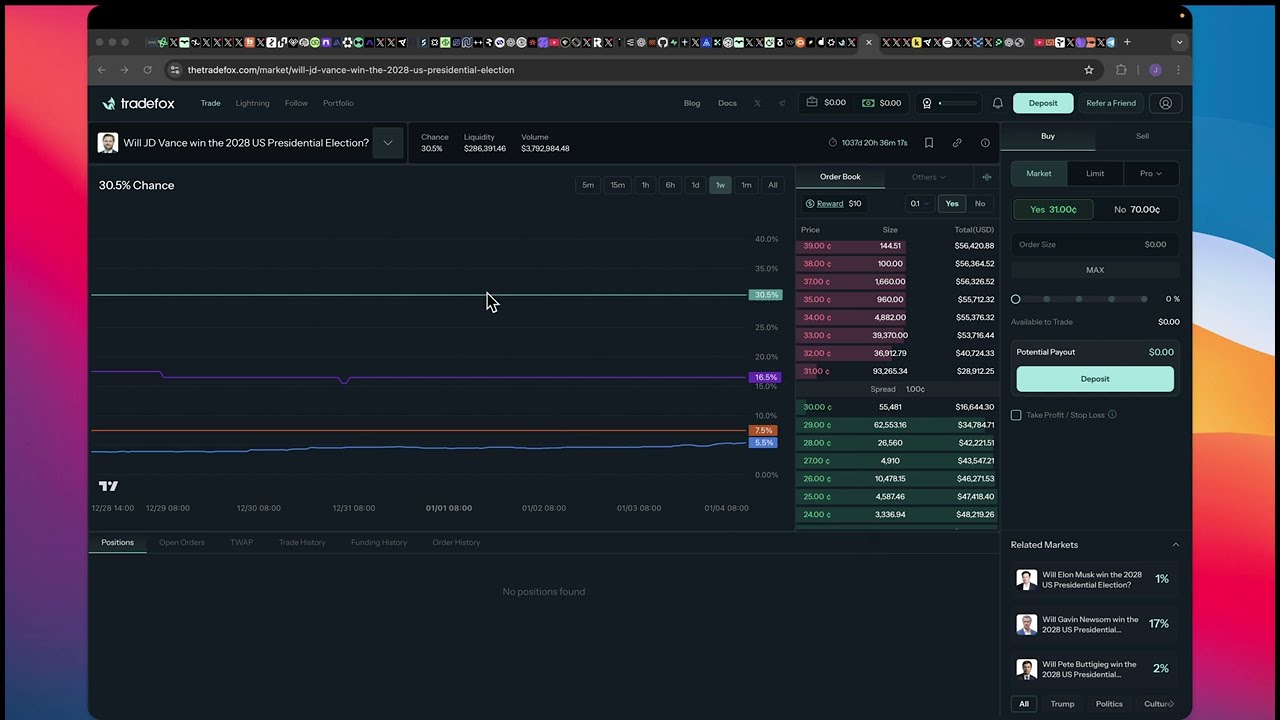This screenshot has height=720, width=1280.
Task: Click the Reward link
Action: point(830,204)
